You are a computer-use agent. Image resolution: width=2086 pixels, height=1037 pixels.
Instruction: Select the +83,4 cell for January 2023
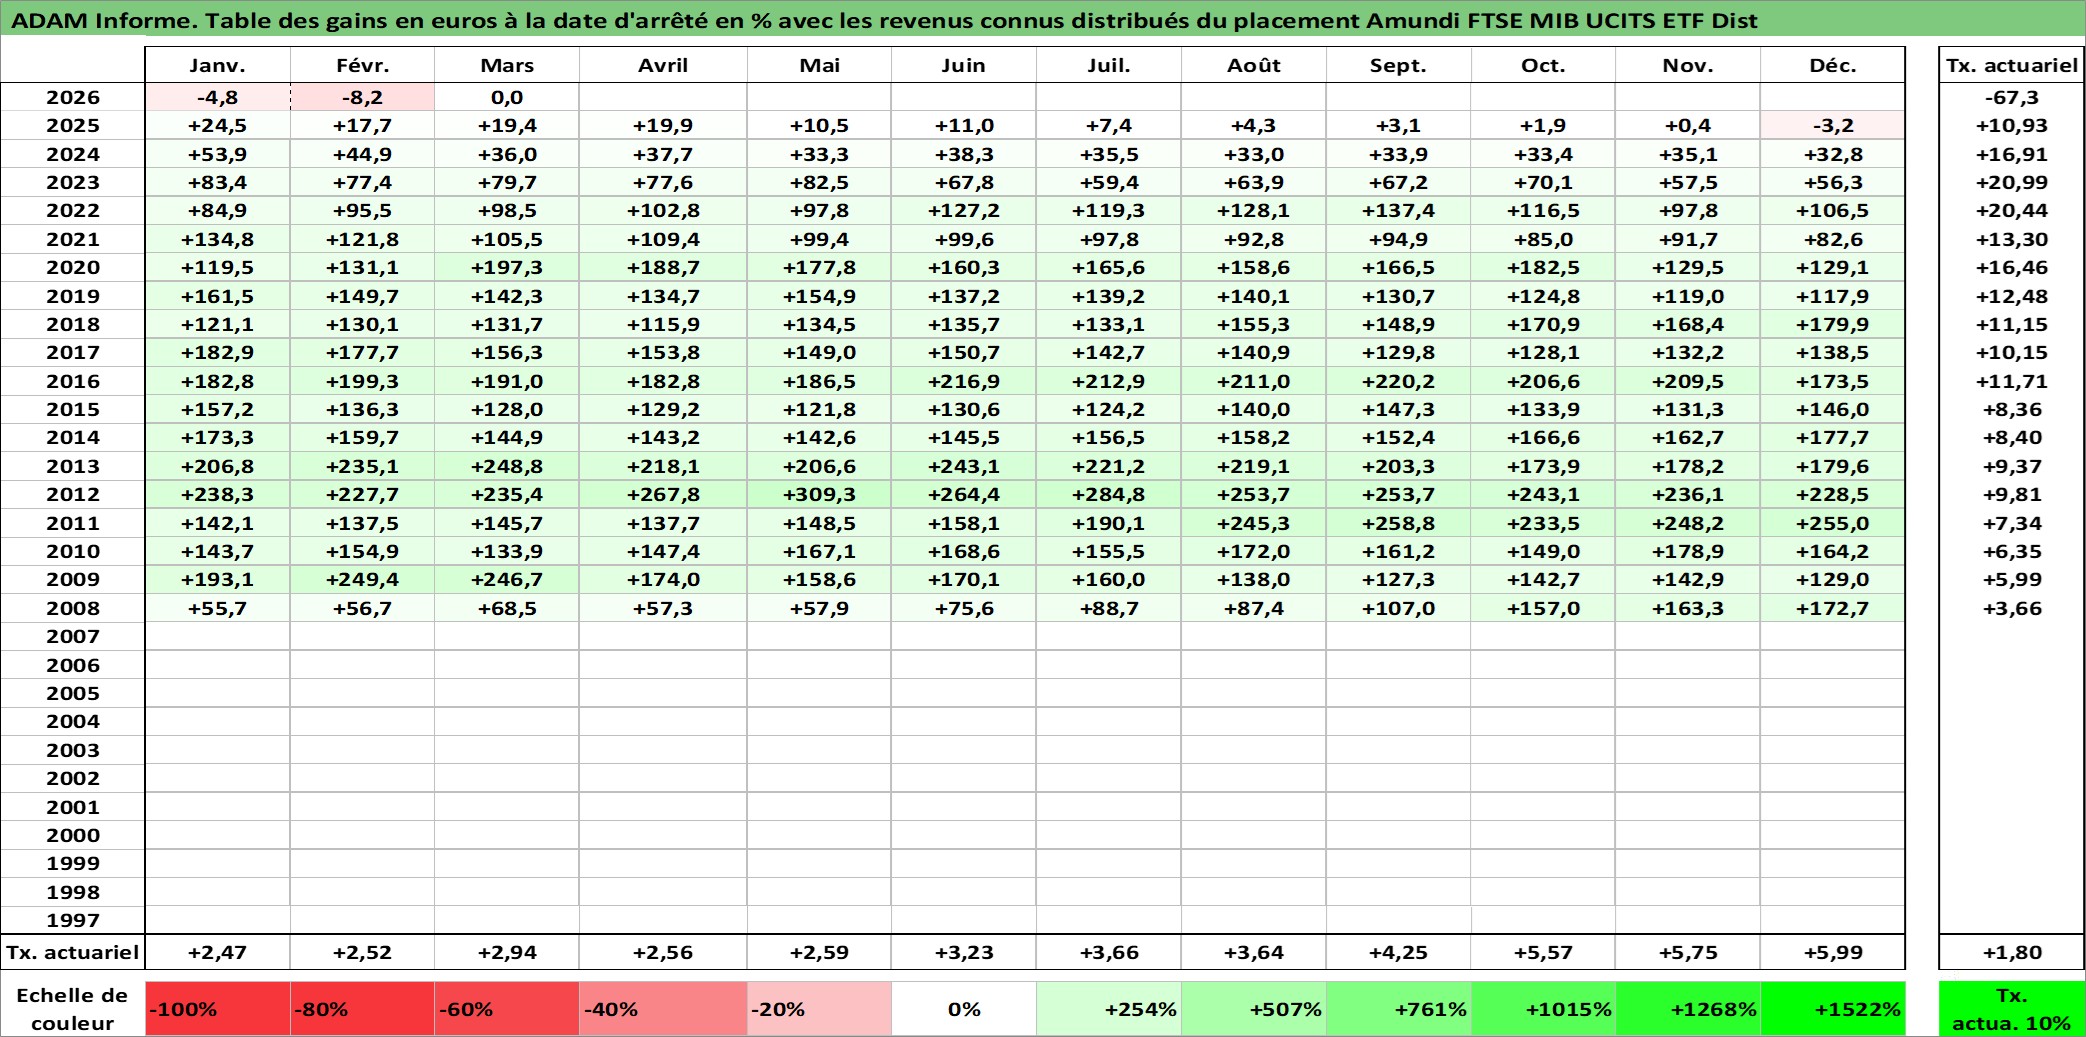point(217,182)
